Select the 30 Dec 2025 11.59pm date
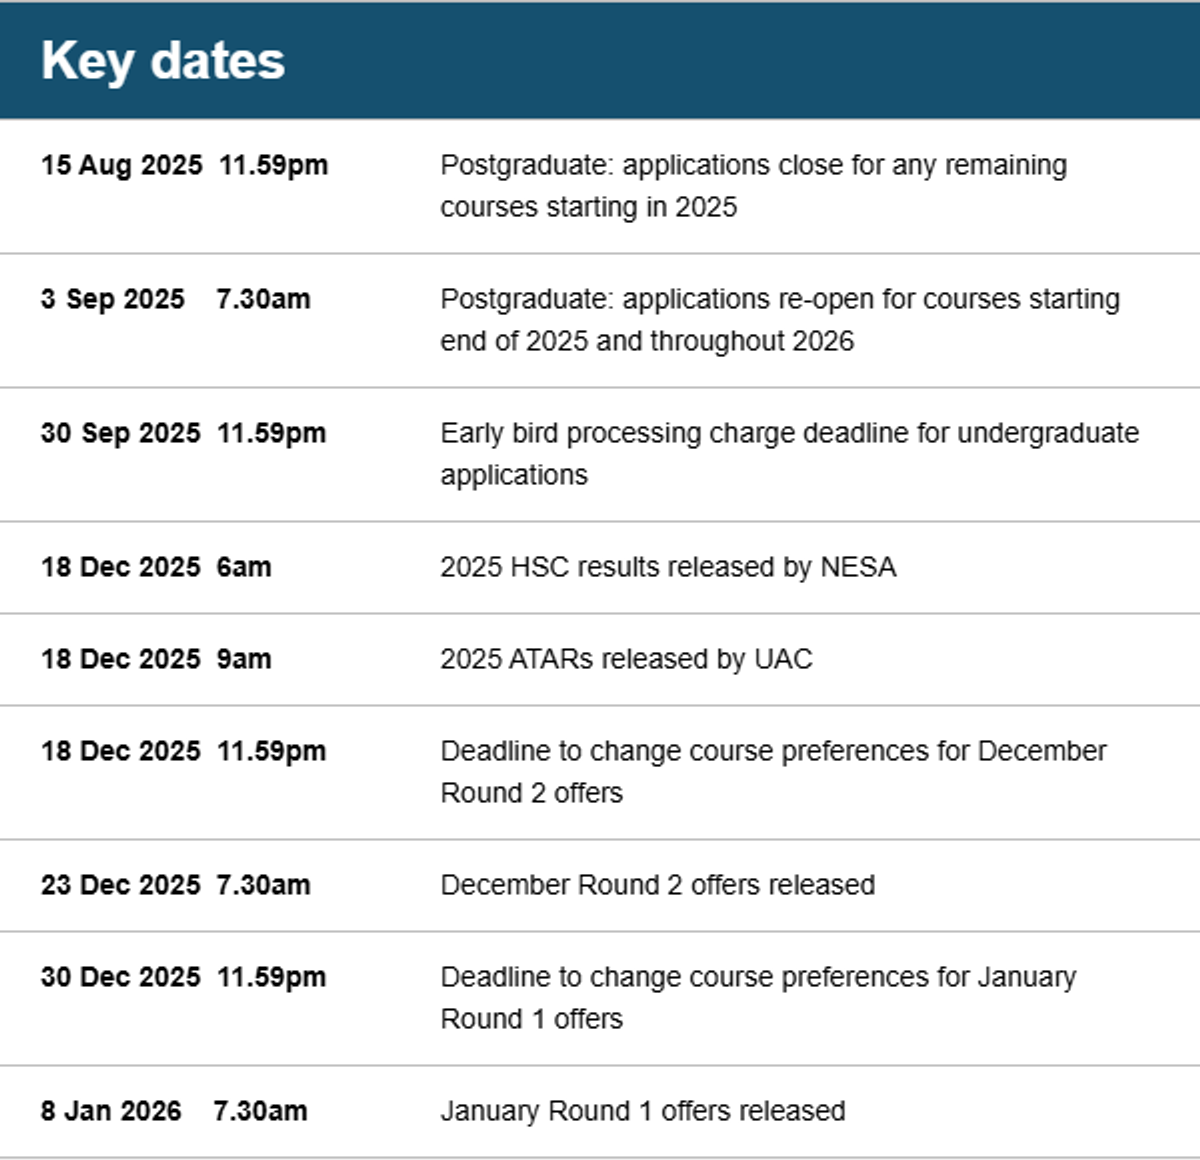The height and width of the screenshot is (1160, 1200). tap(183, 977)
